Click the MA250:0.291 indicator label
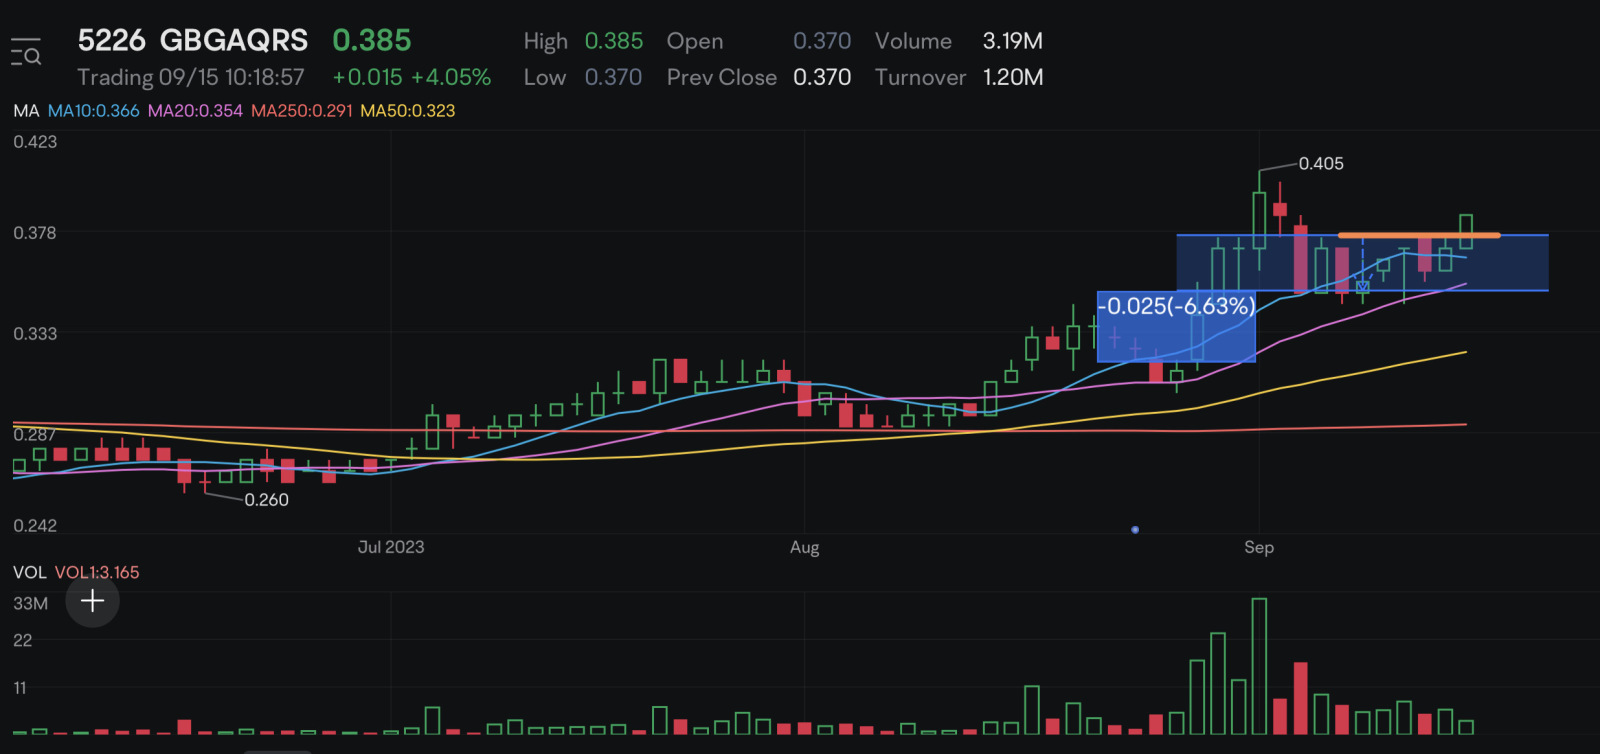The width and height of the screenshot is (1600, 754). click(x=302, y=111)
